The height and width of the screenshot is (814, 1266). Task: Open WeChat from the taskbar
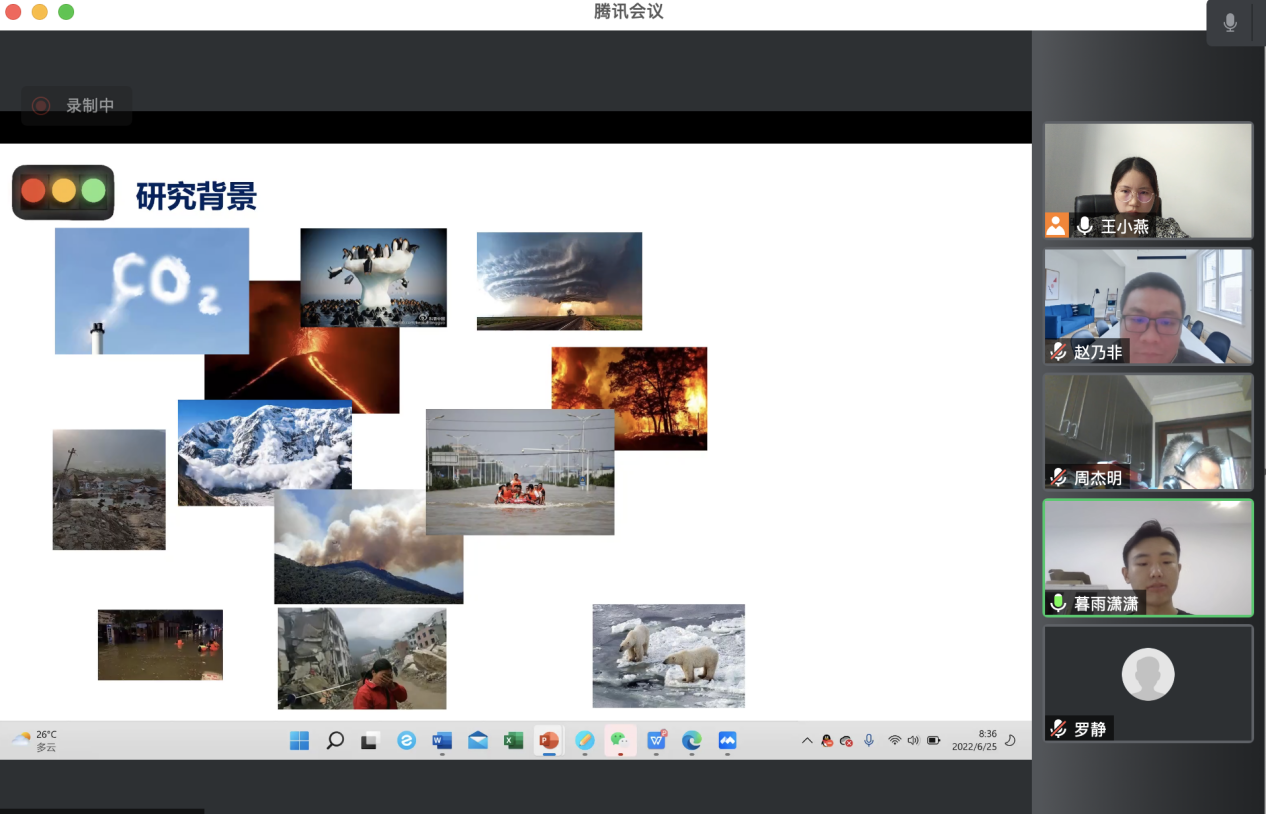click(x=620, y=740)
